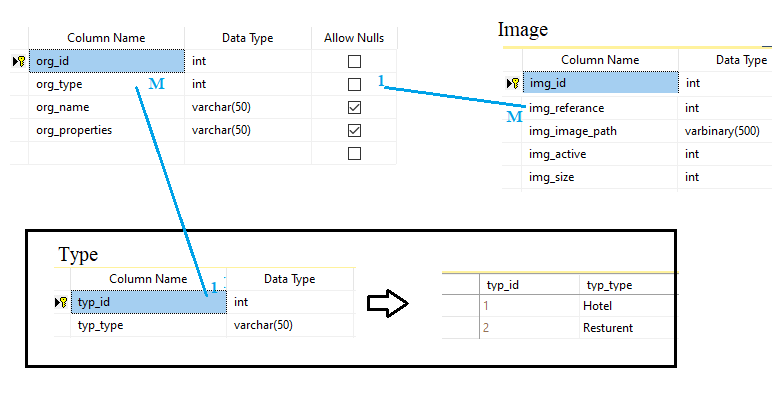Select the Hotel value cell
The image size is (772, 395).
626,306
